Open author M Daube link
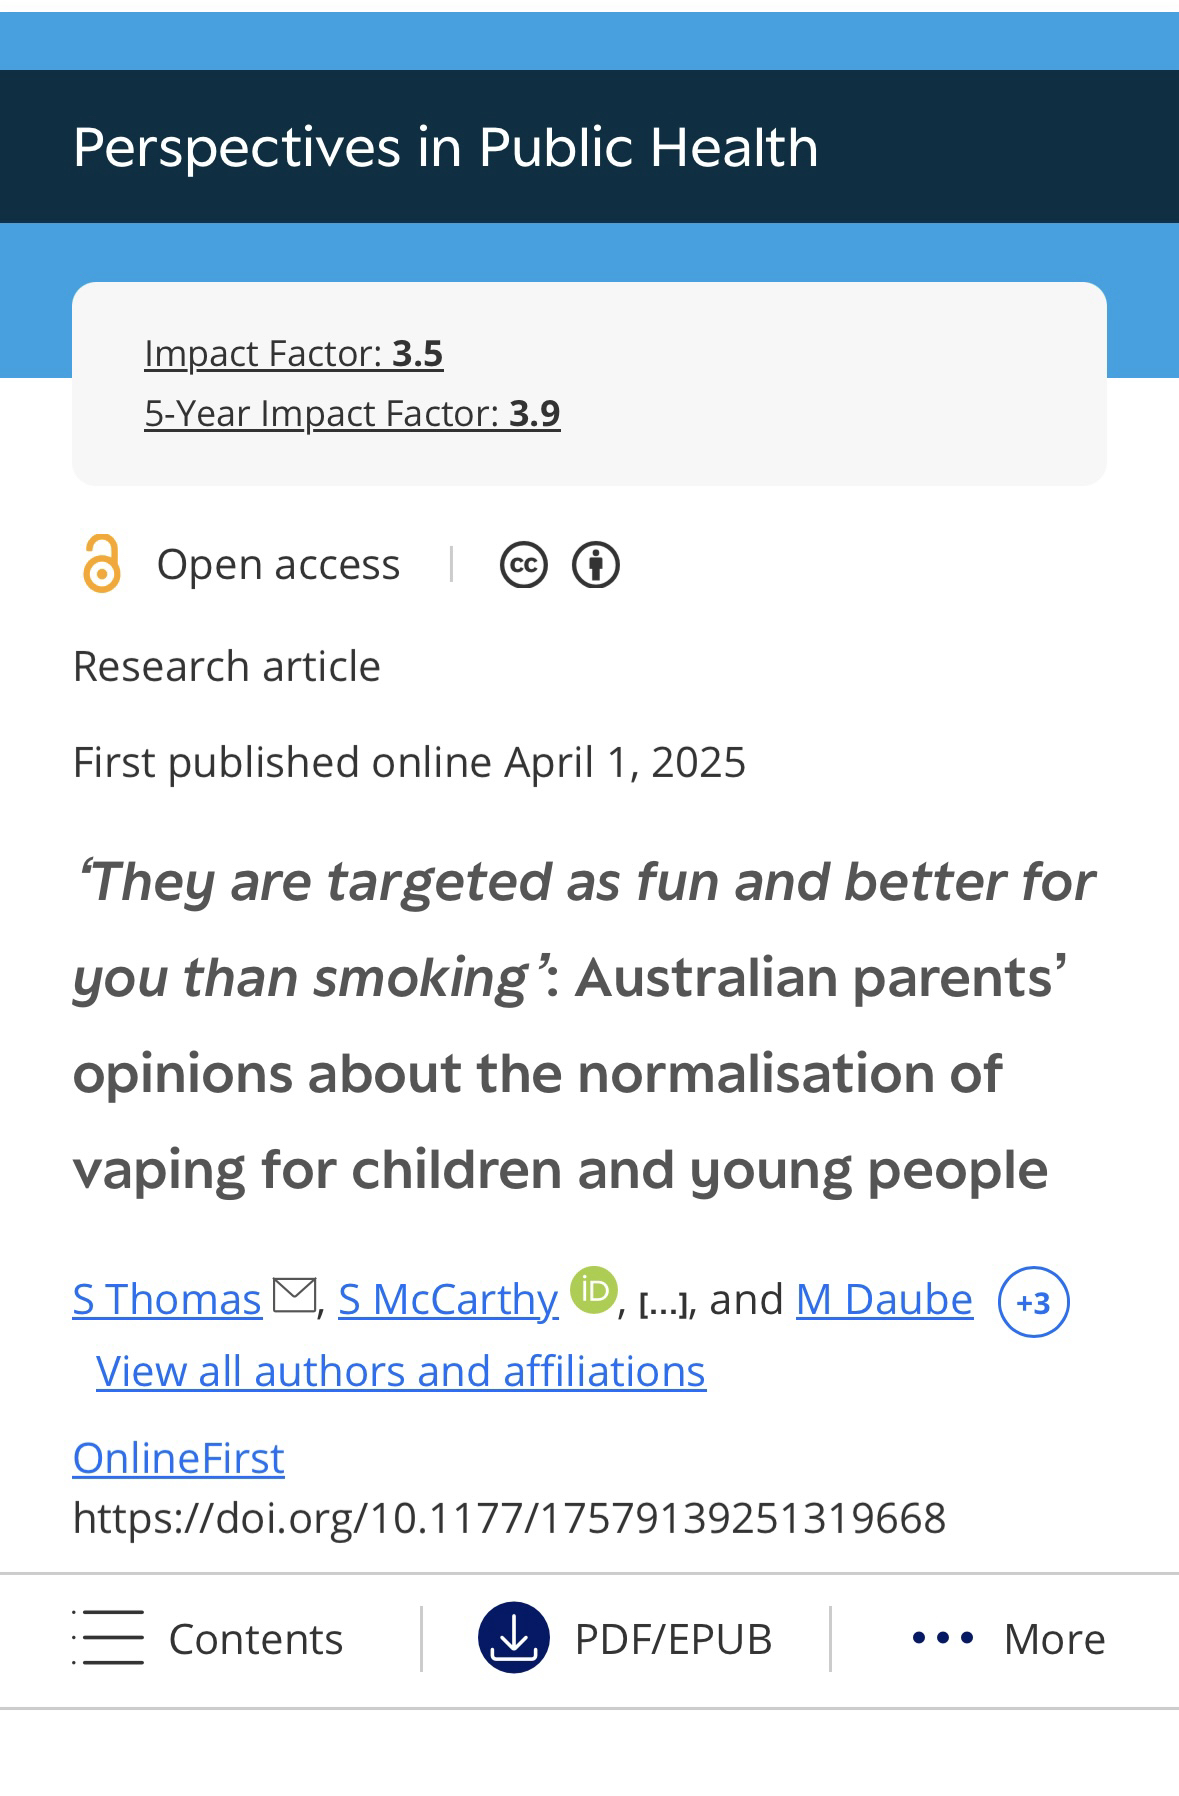Screen dimensions: 1179x1796 pyautogui.click(x=884, y=1300)
